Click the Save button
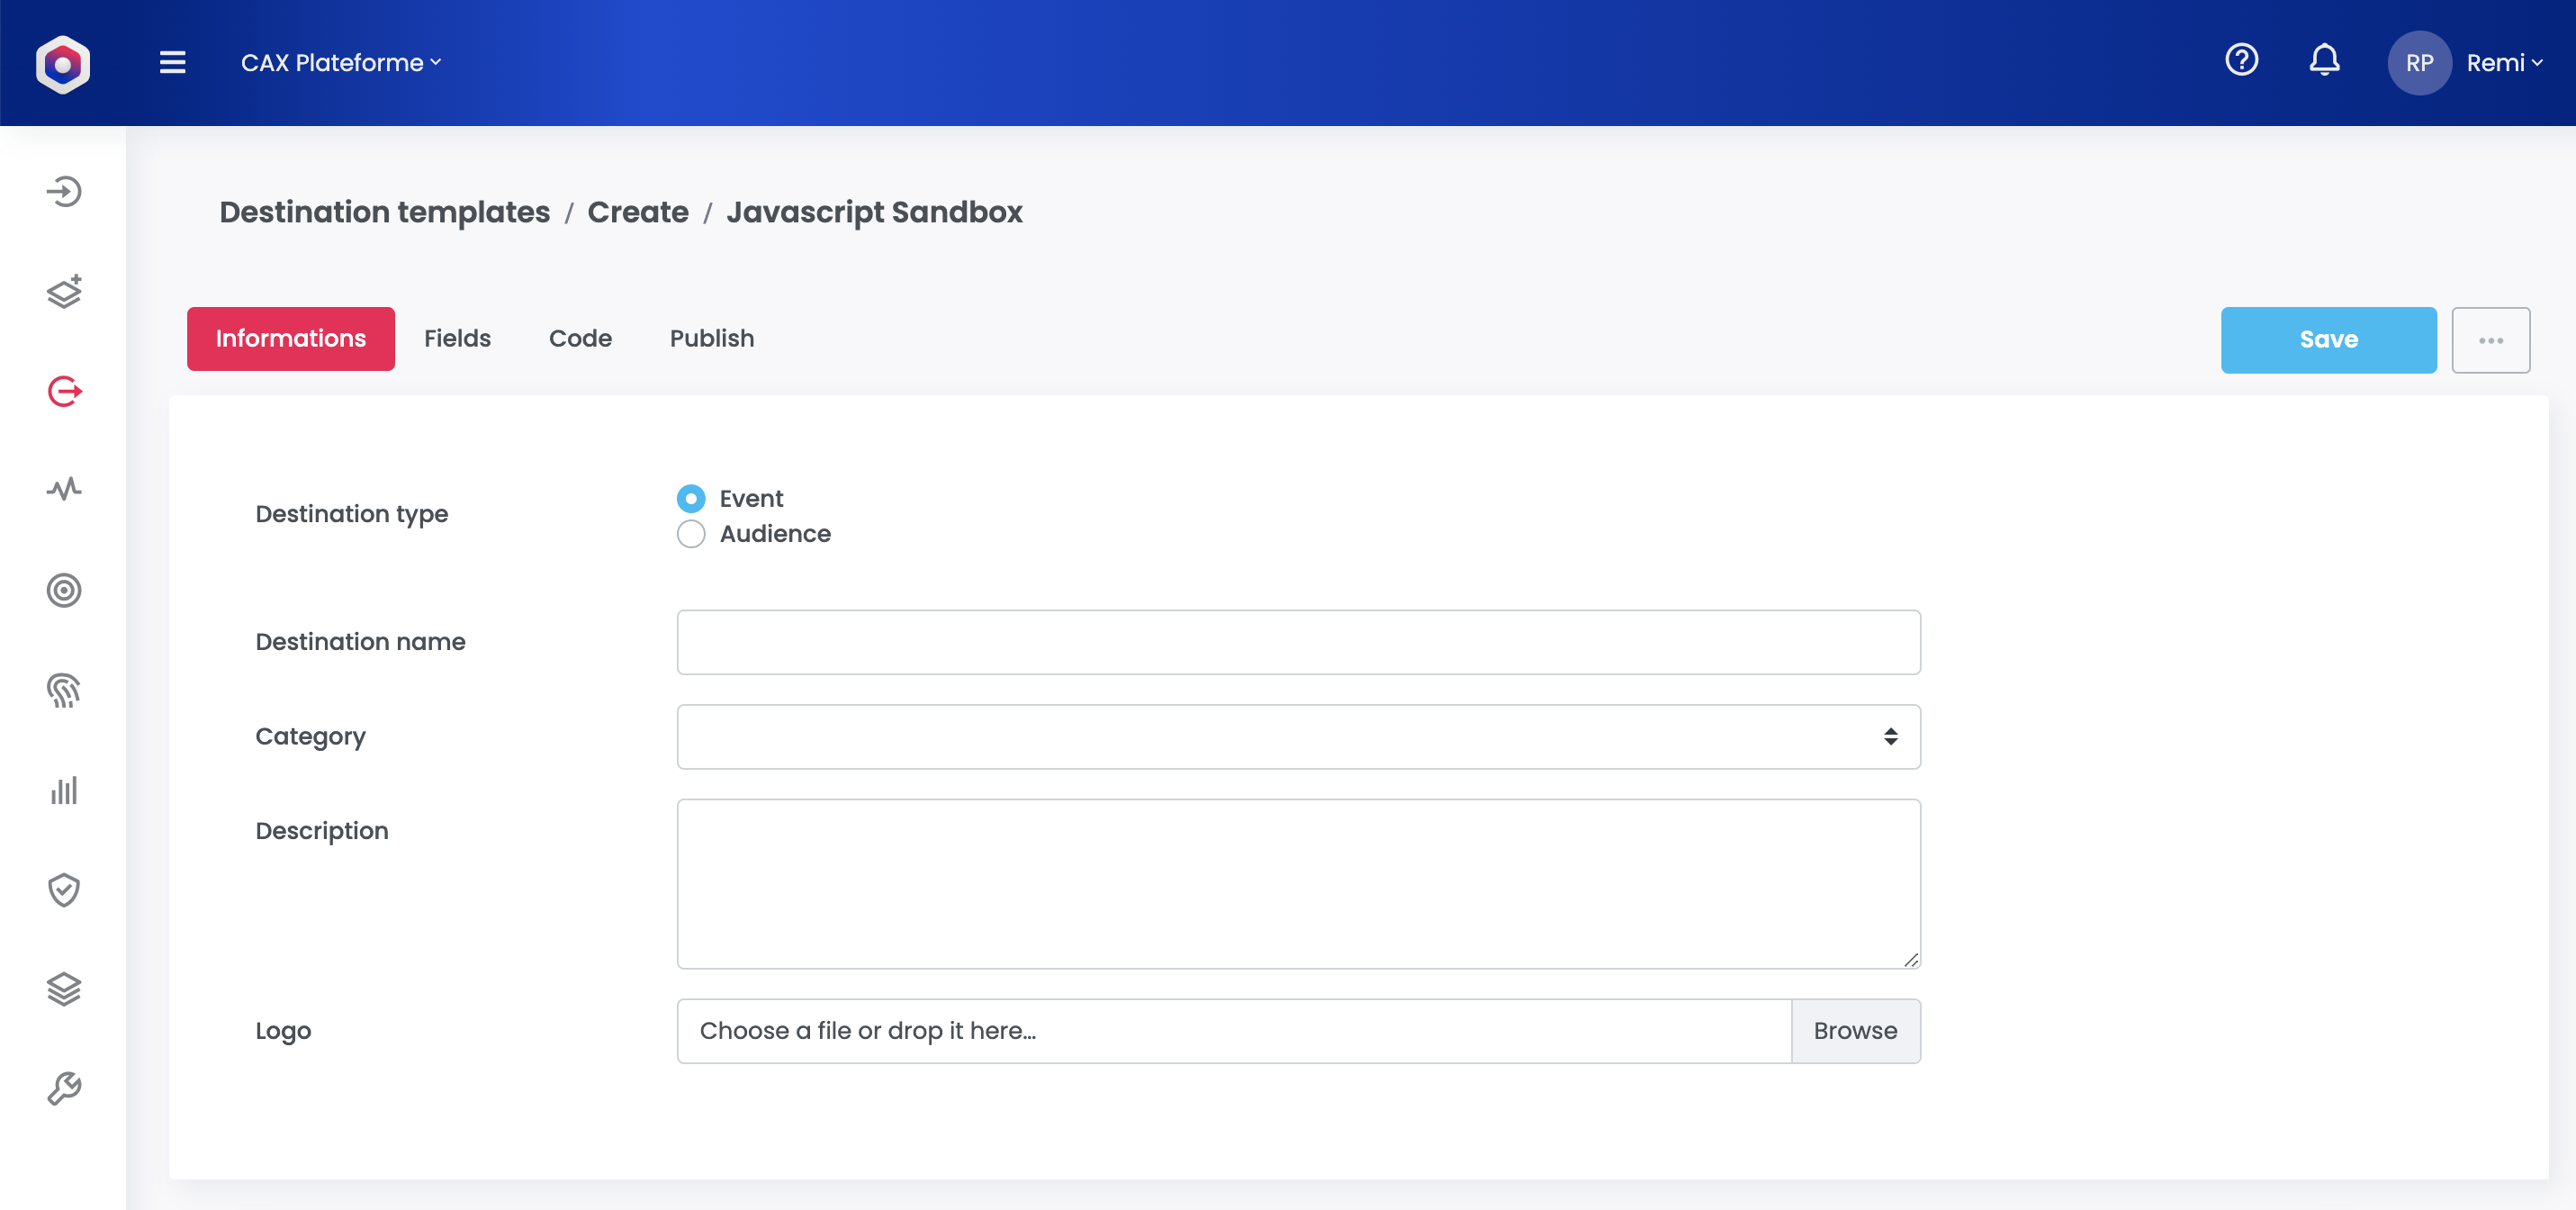 [2328, 340]
